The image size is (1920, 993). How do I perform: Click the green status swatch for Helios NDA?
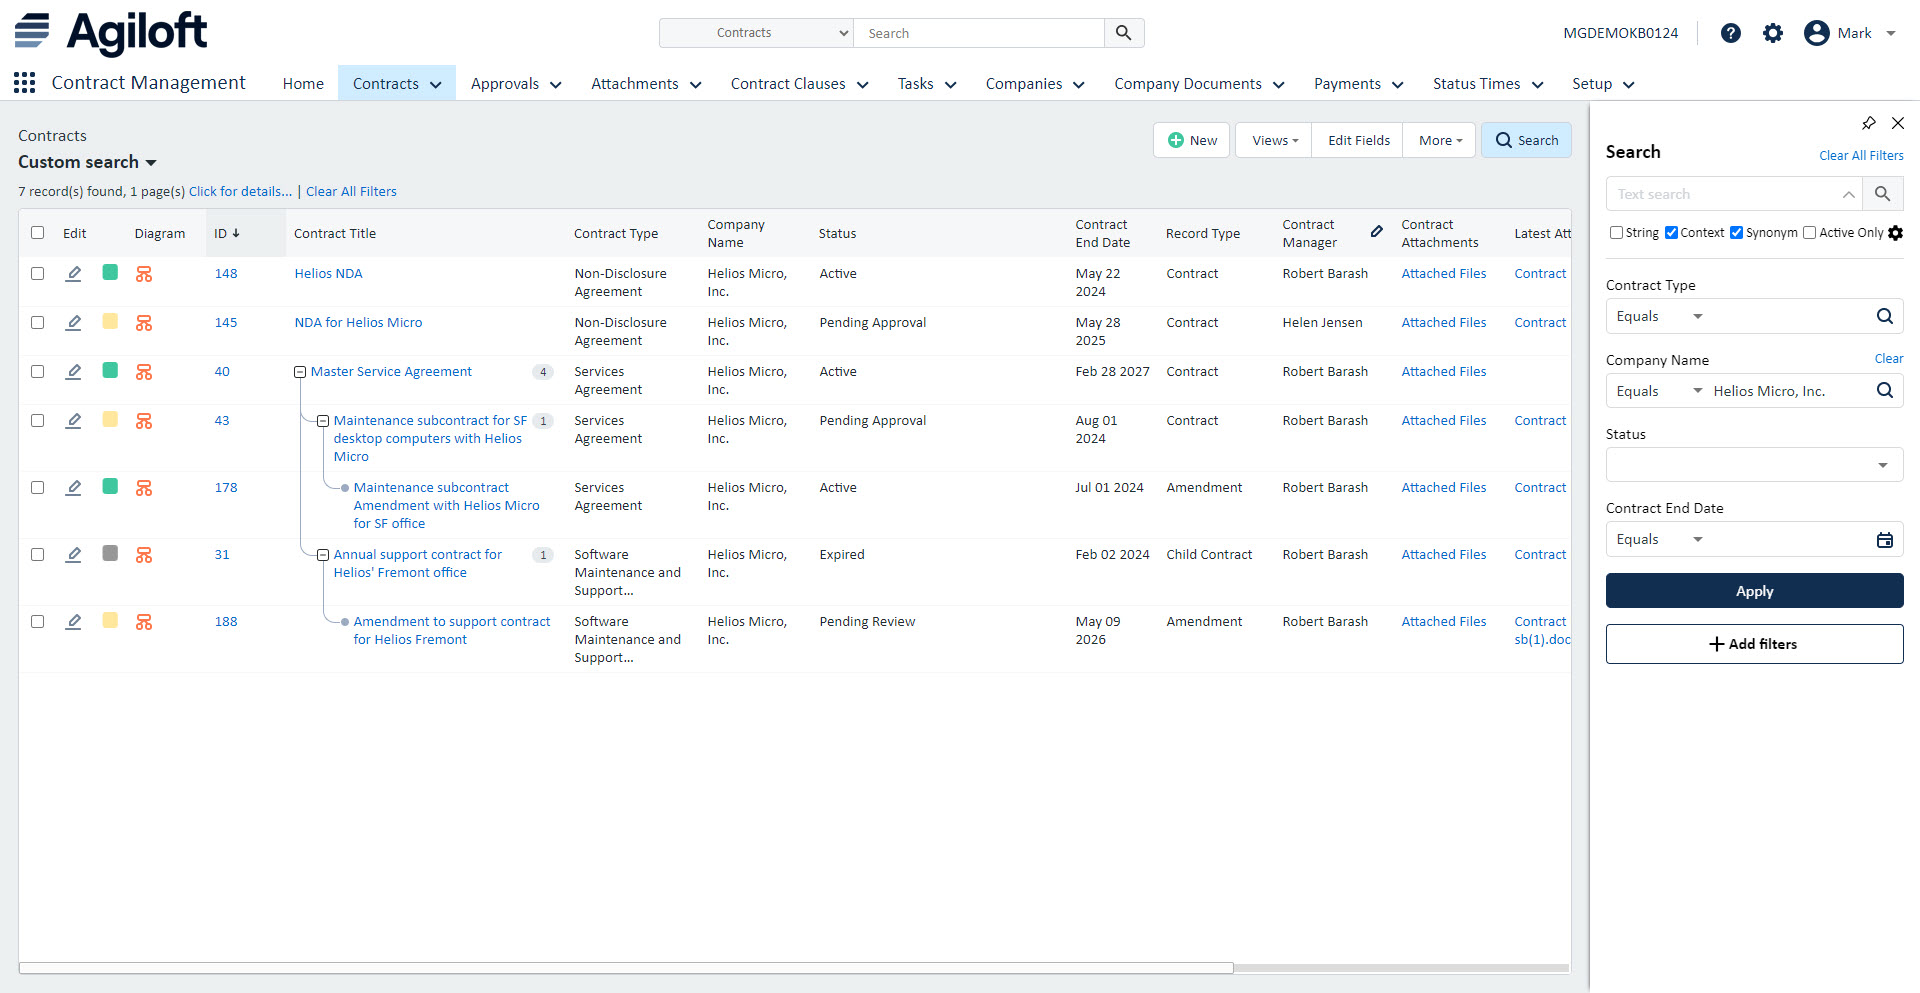coord(109,273)
